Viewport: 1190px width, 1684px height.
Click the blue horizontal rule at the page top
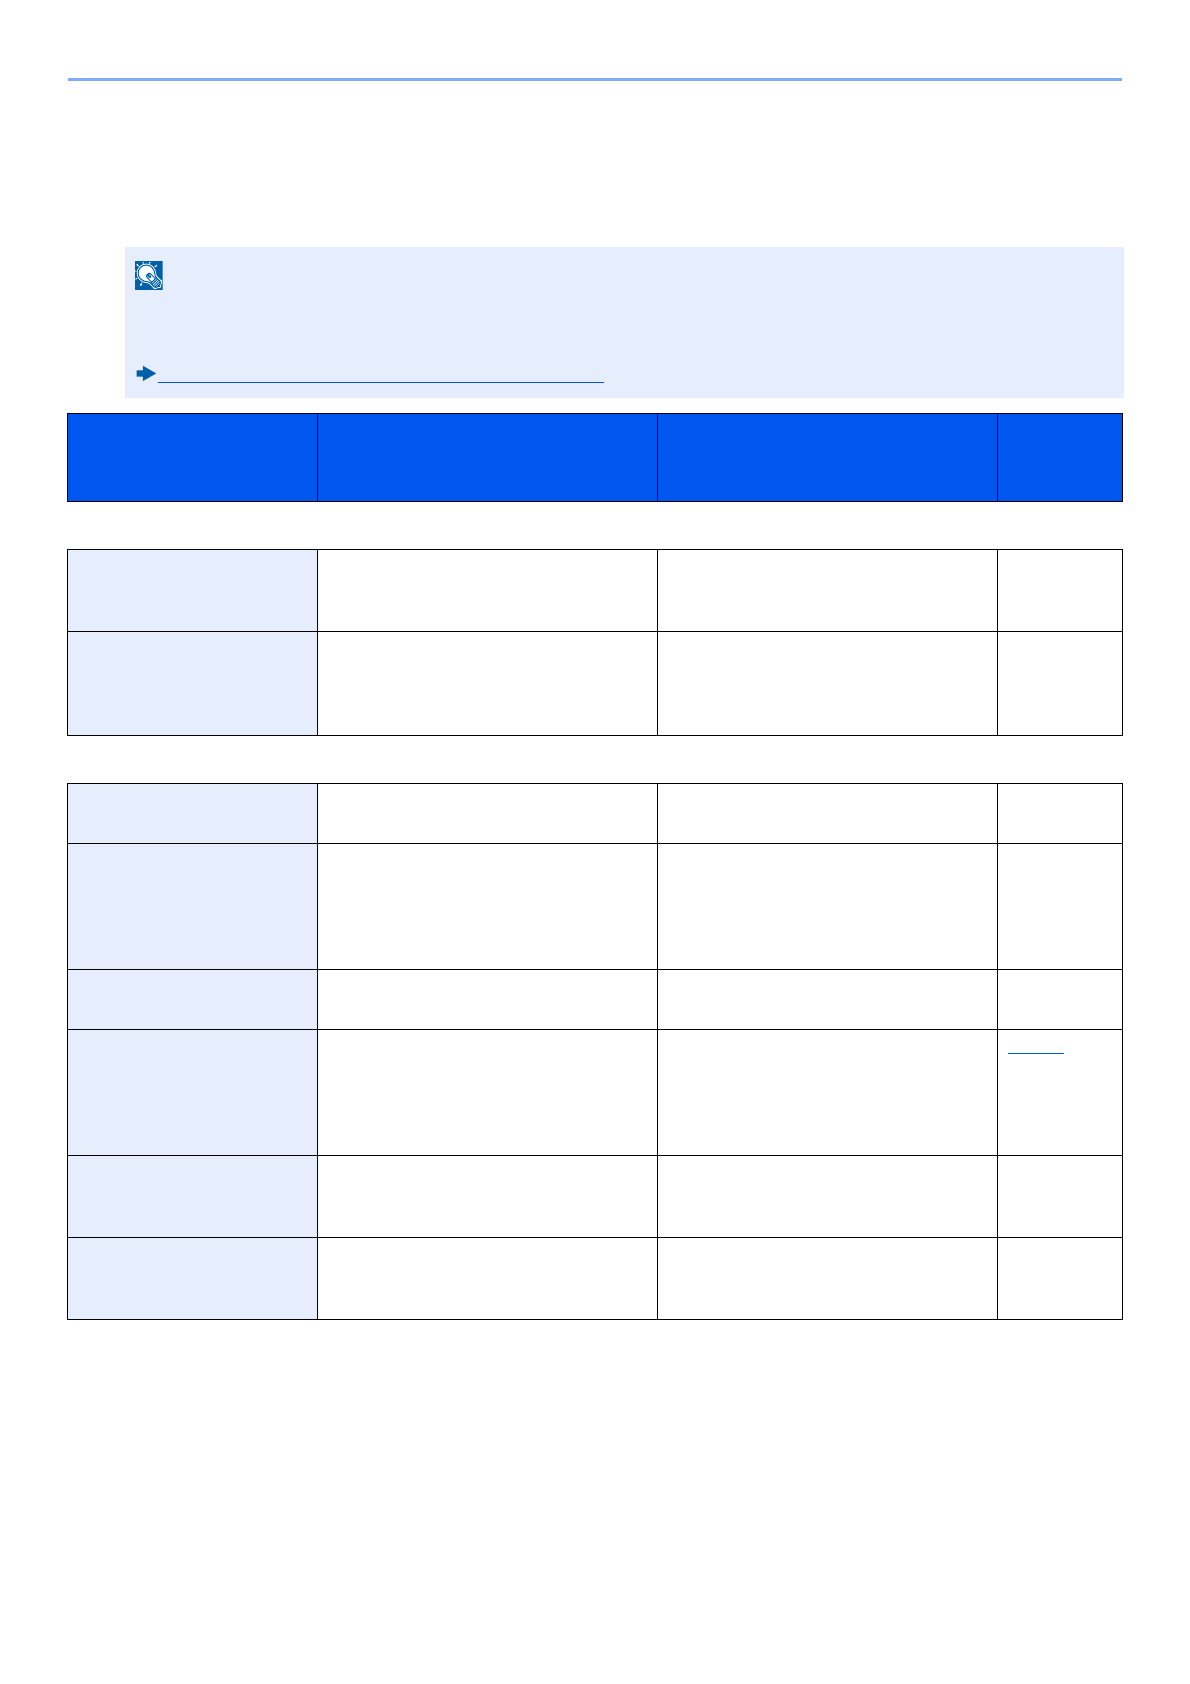click(595, 79)
